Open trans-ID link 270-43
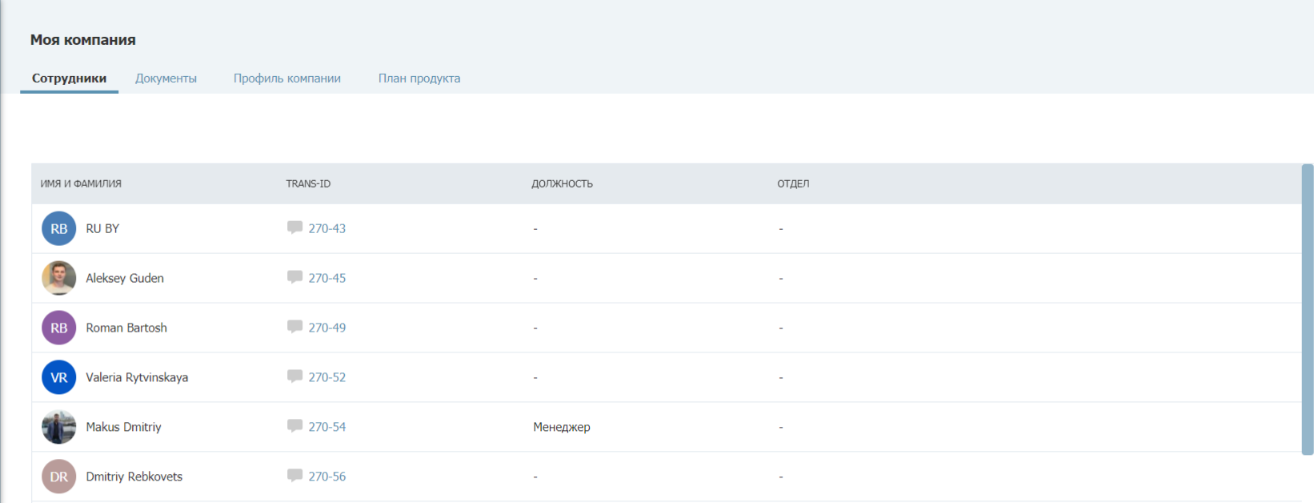1314x503 pixels. [327, 228]
